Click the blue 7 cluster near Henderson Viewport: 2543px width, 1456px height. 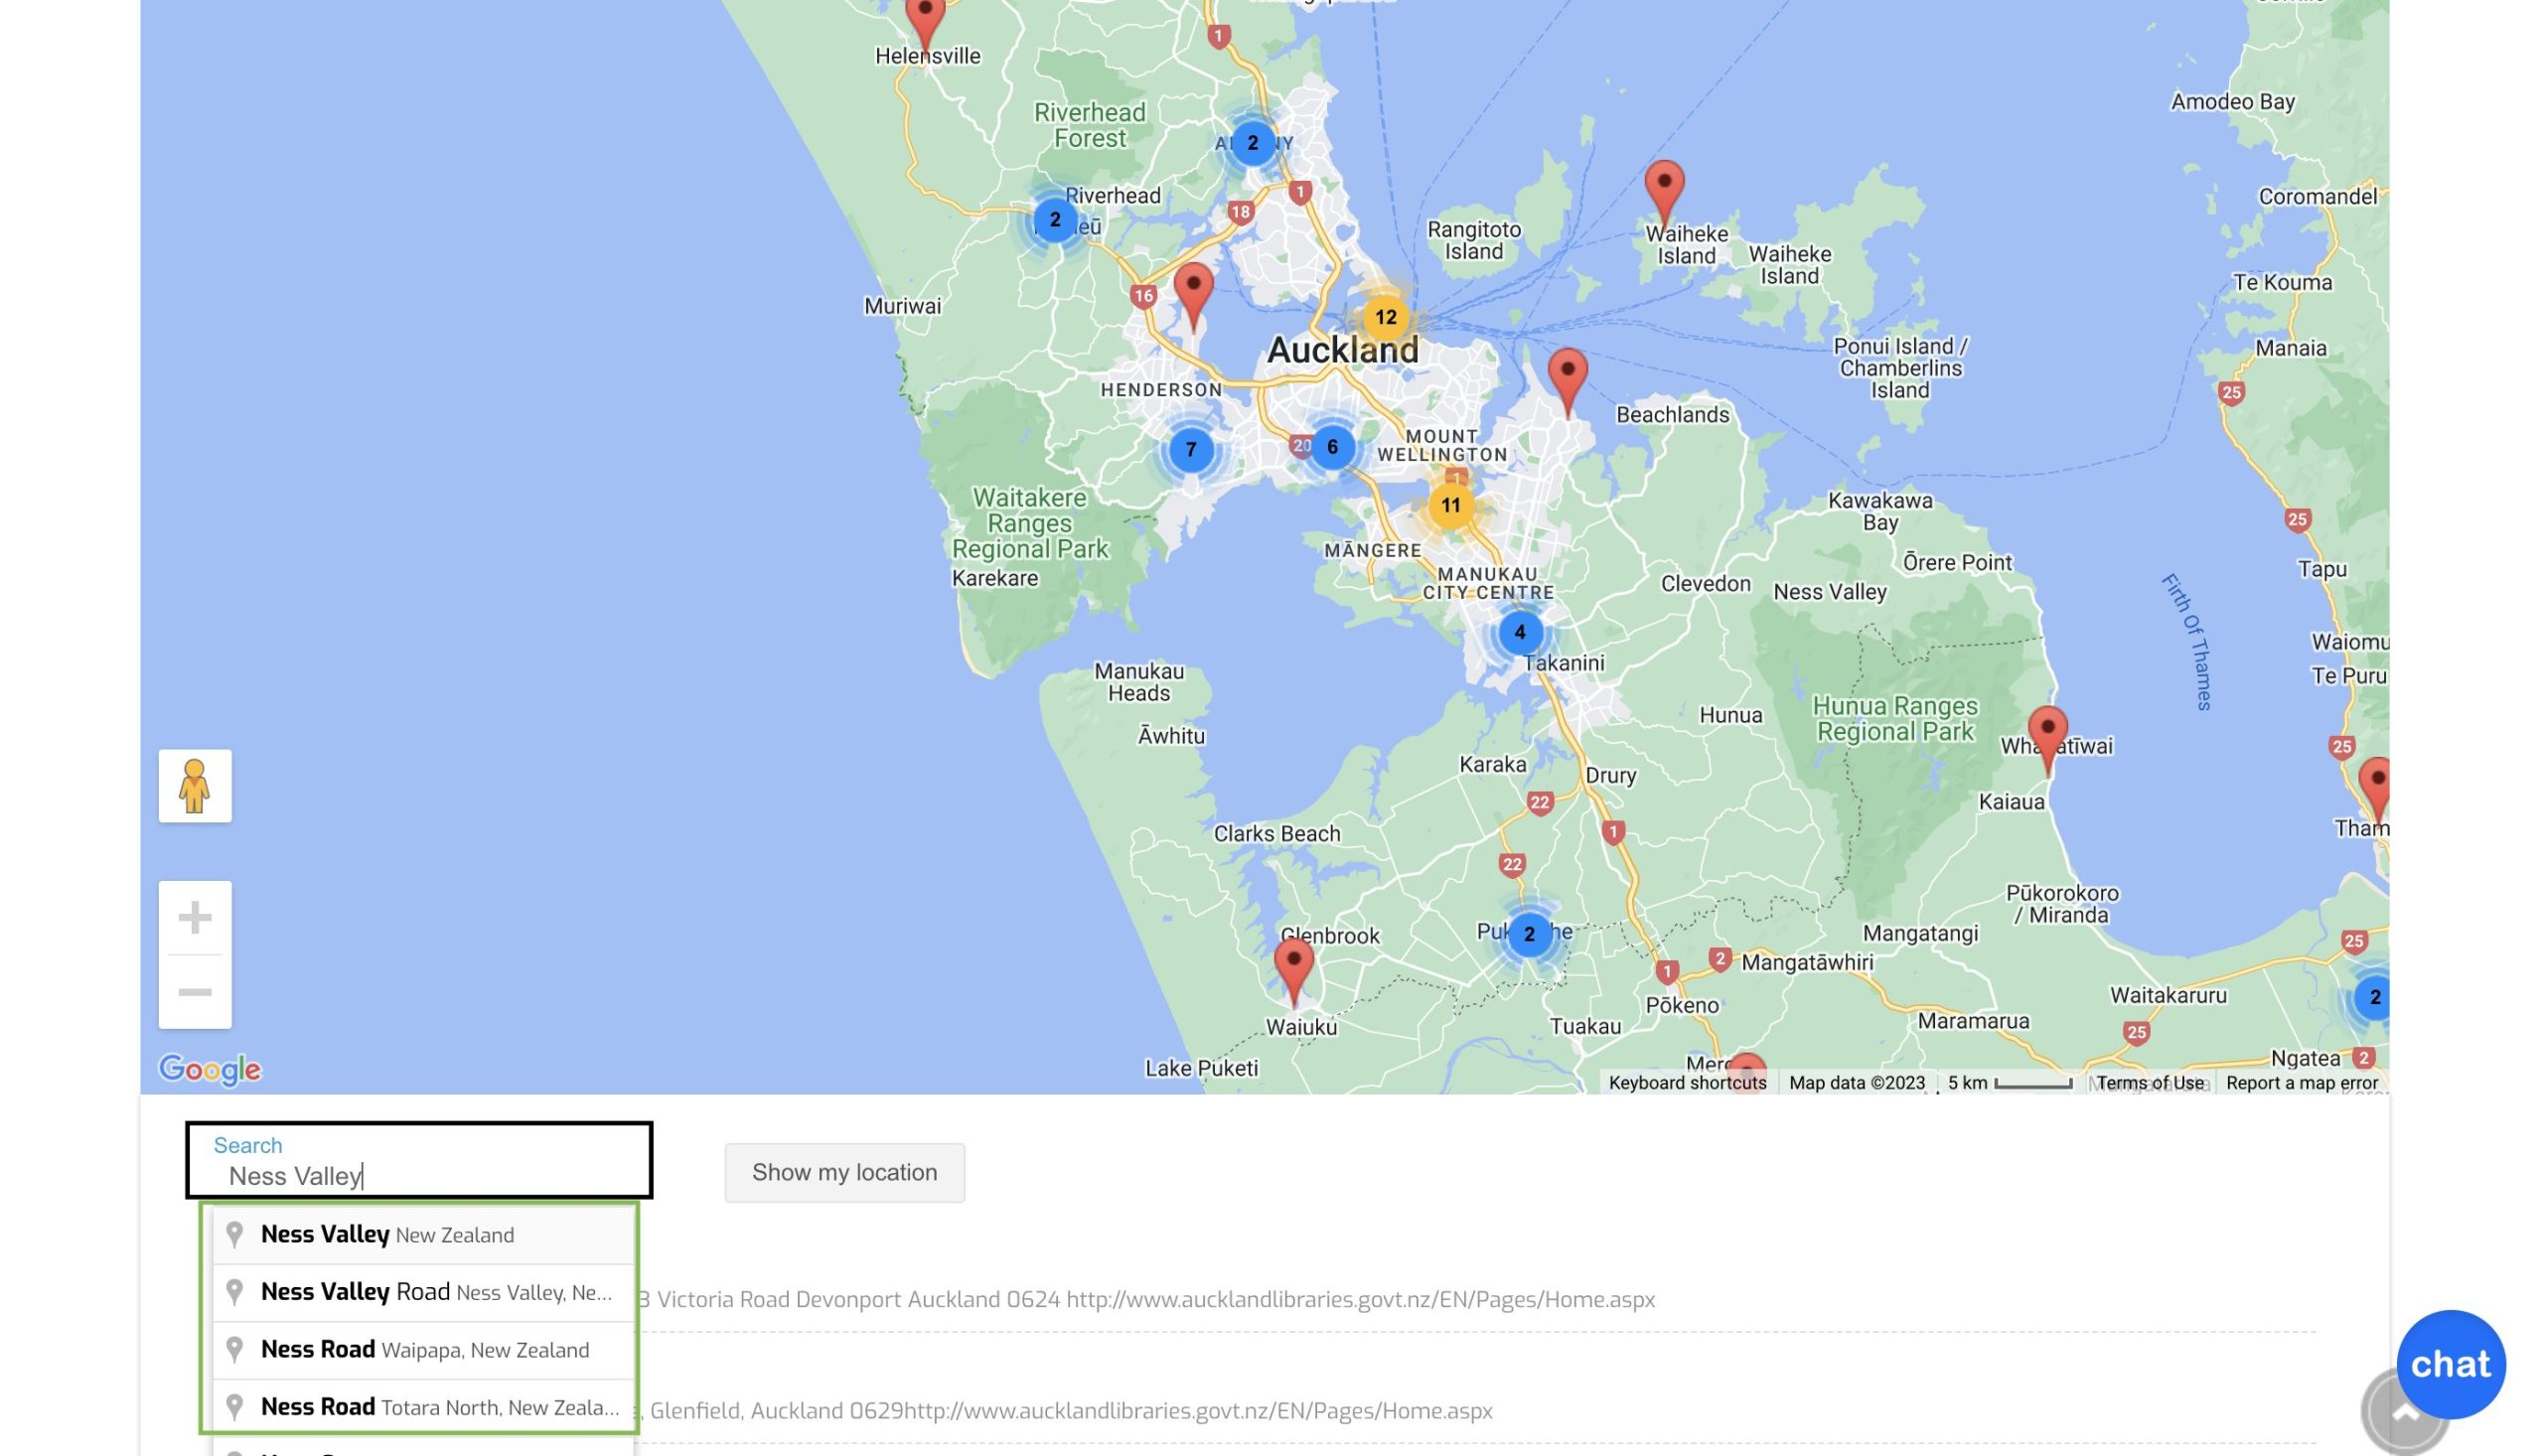pyautogui.click(x=1190, y=450)
